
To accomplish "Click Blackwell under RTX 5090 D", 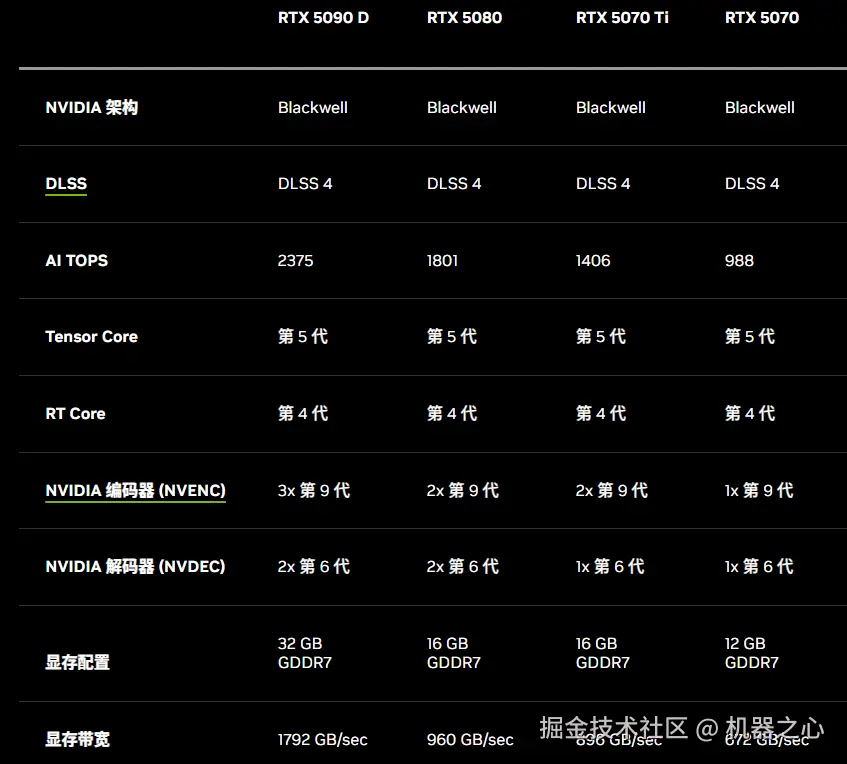I will click(x=313, y=108).
